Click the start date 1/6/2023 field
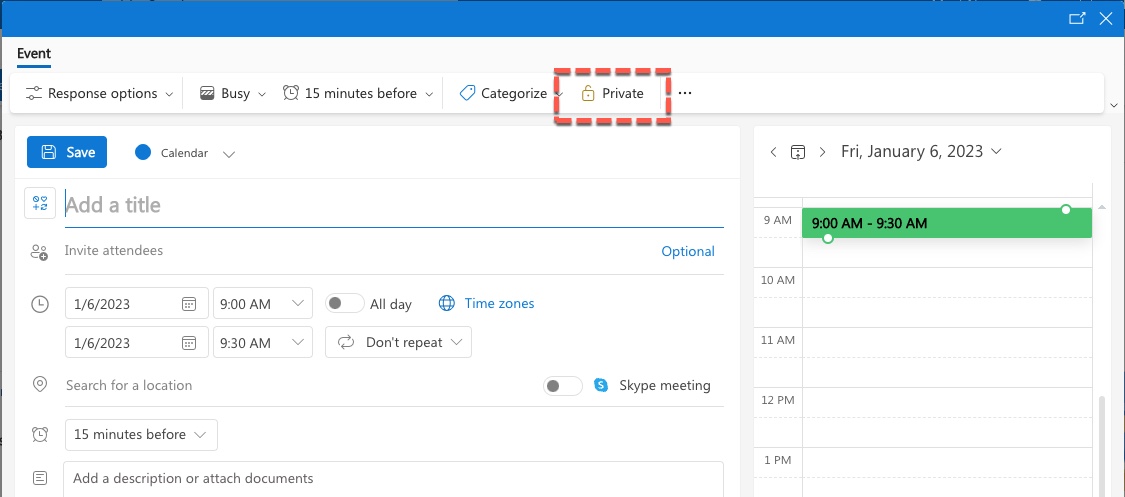 pos(136,303)
